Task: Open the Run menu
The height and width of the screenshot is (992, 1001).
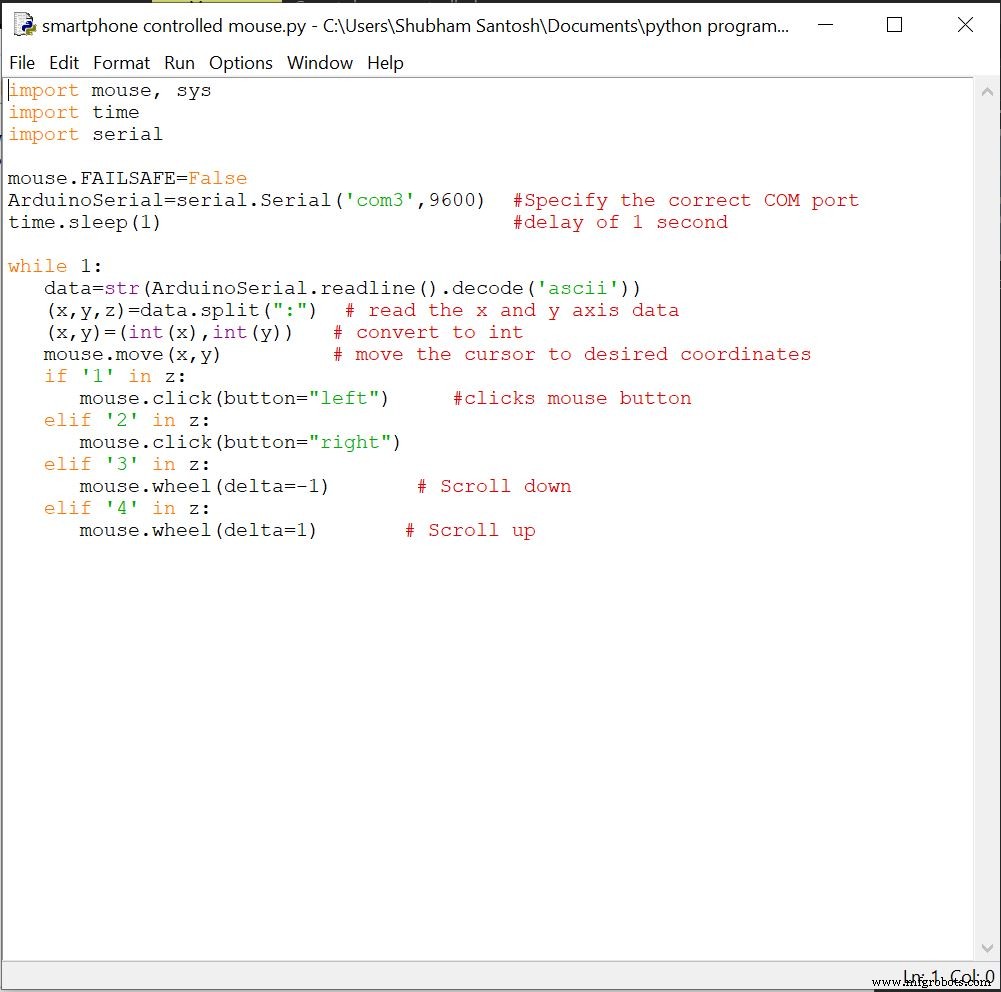Action: (x=180, y=63)
